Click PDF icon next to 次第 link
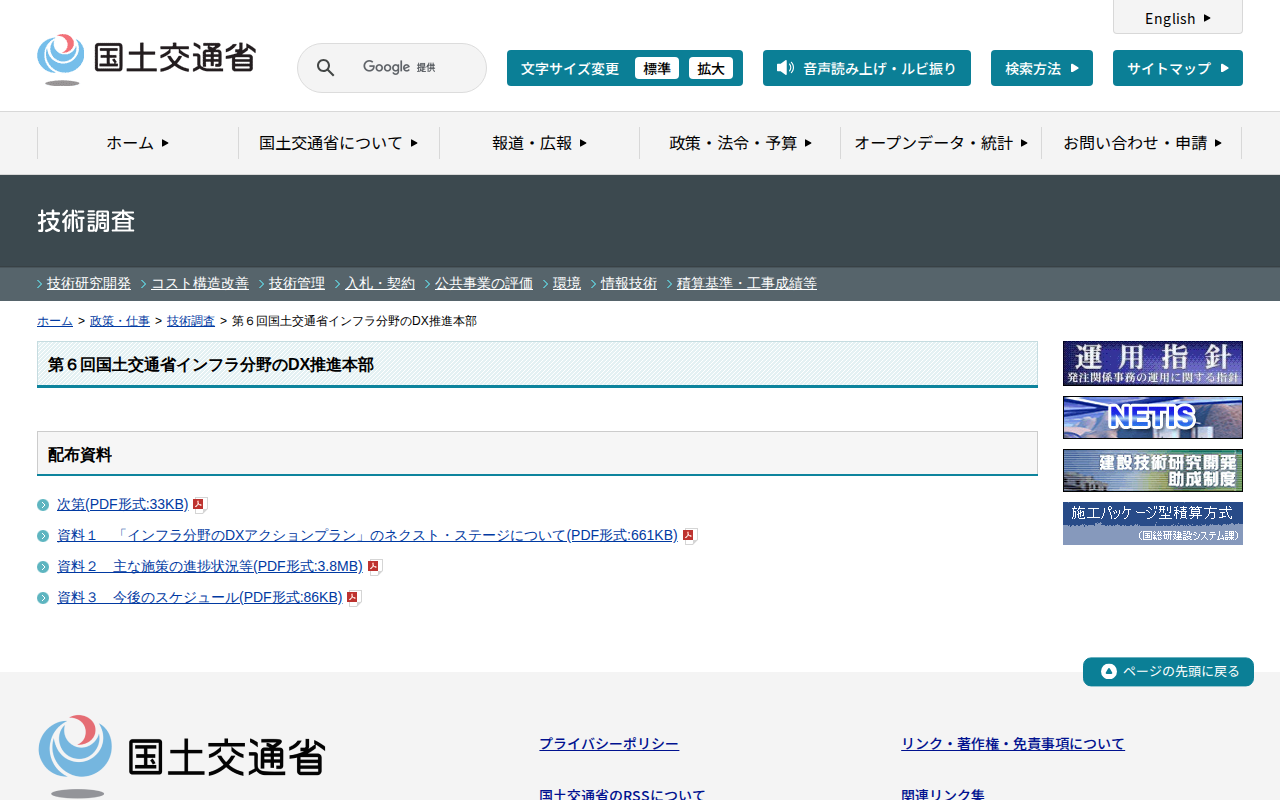 coord(199,505)
